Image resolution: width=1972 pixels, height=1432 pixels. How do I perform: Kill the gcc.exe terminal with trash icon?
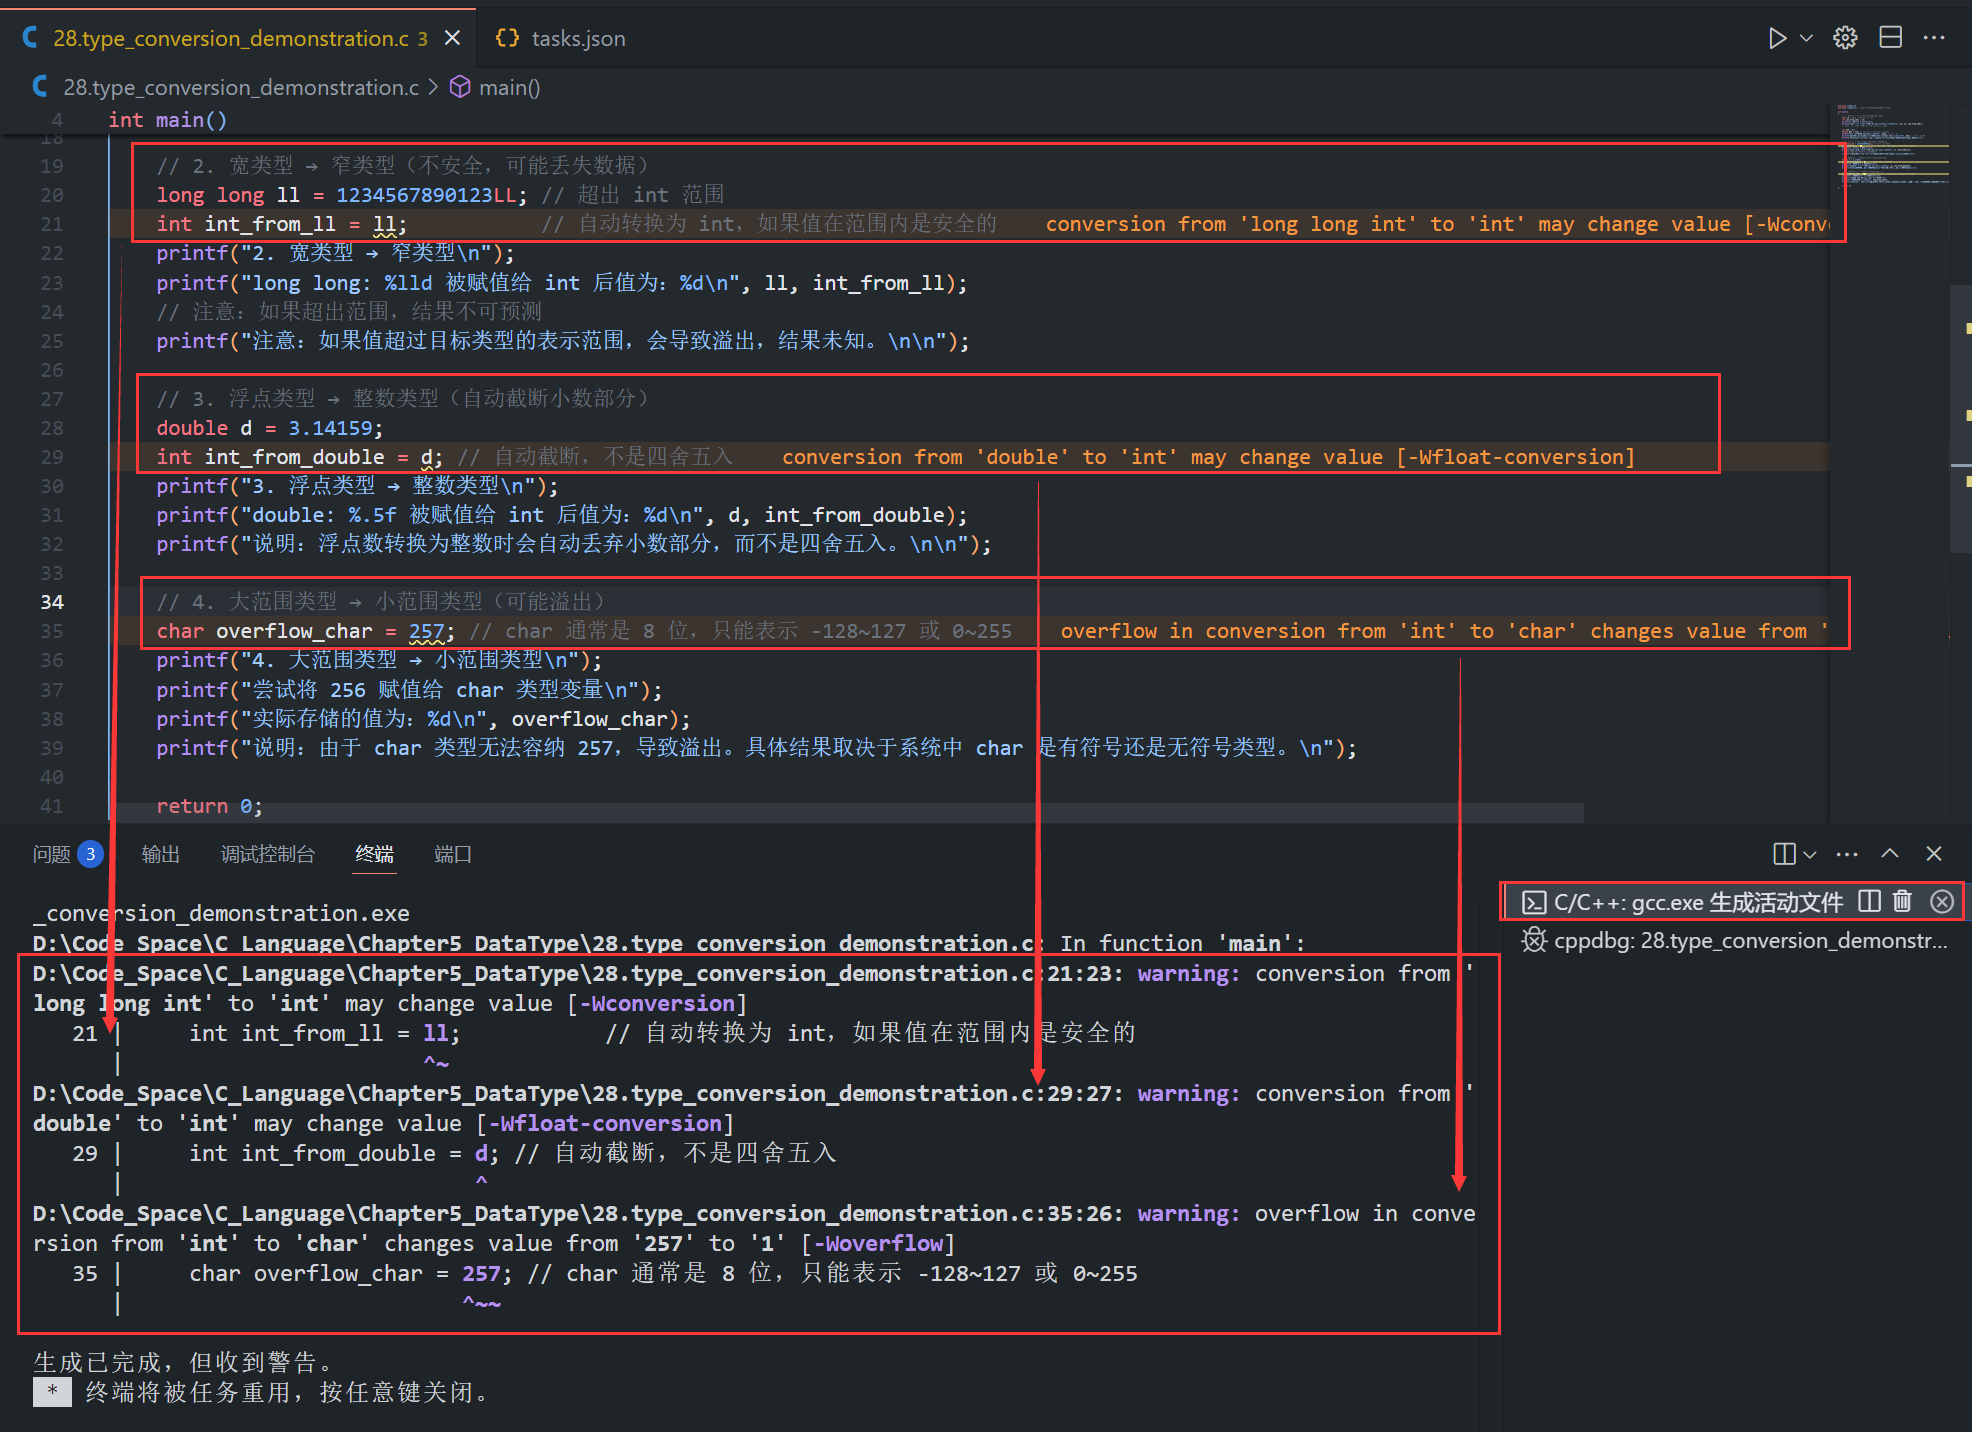[1902, 901]
